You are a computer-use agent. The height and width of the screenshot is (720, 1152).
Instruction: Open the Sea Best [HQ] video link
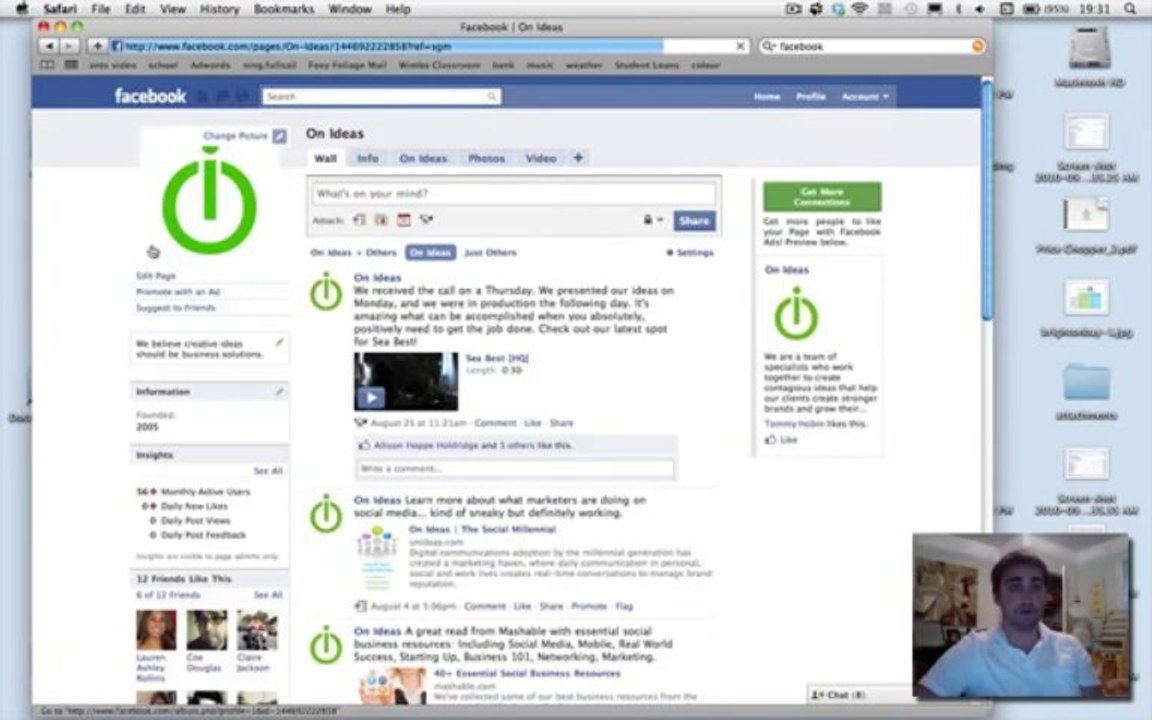point(497,358)
